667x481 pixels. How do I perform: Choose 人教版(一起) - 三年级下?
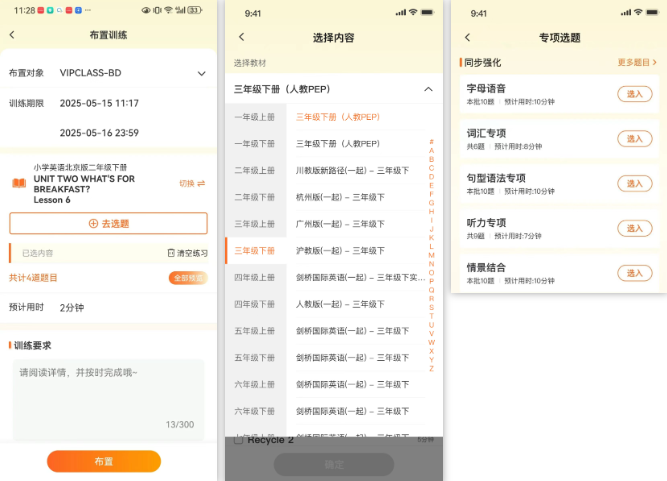pos(340,305)
